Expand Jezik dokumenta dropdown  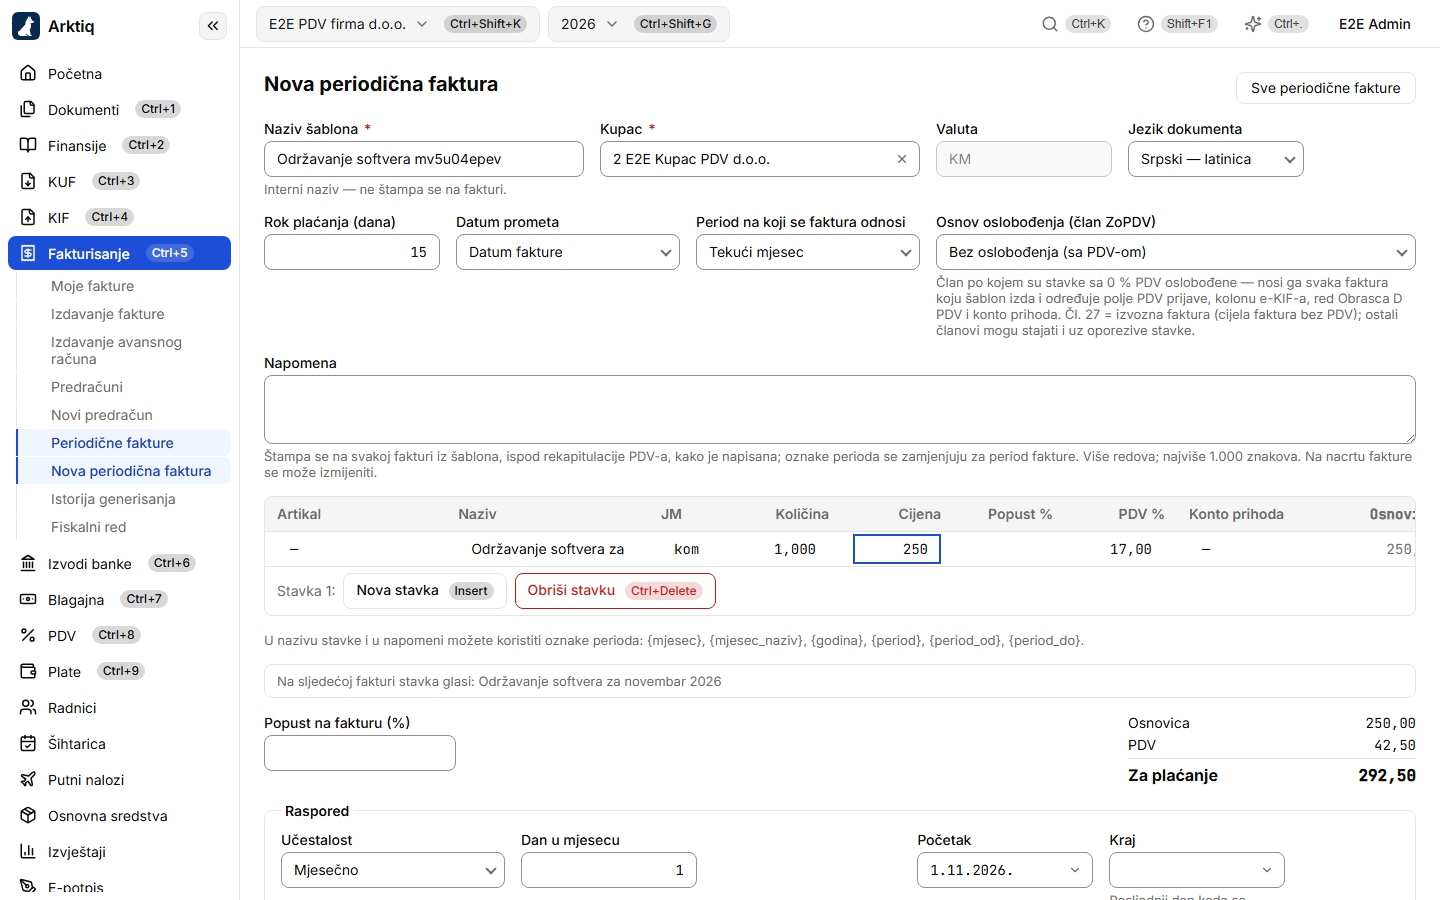click(x=1215, y=159)
